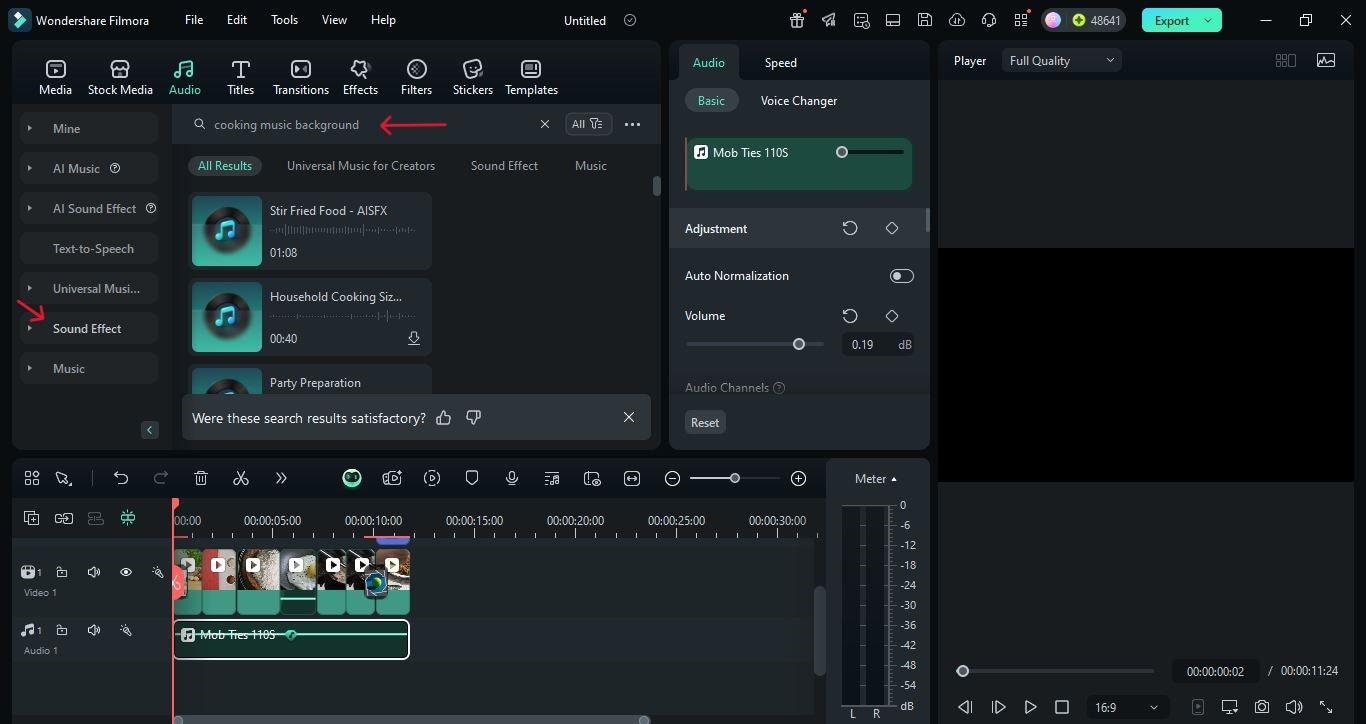Click the fullscreen expand icon in player
Screen dimensions: 1366x724
[x=1326, y=707]
